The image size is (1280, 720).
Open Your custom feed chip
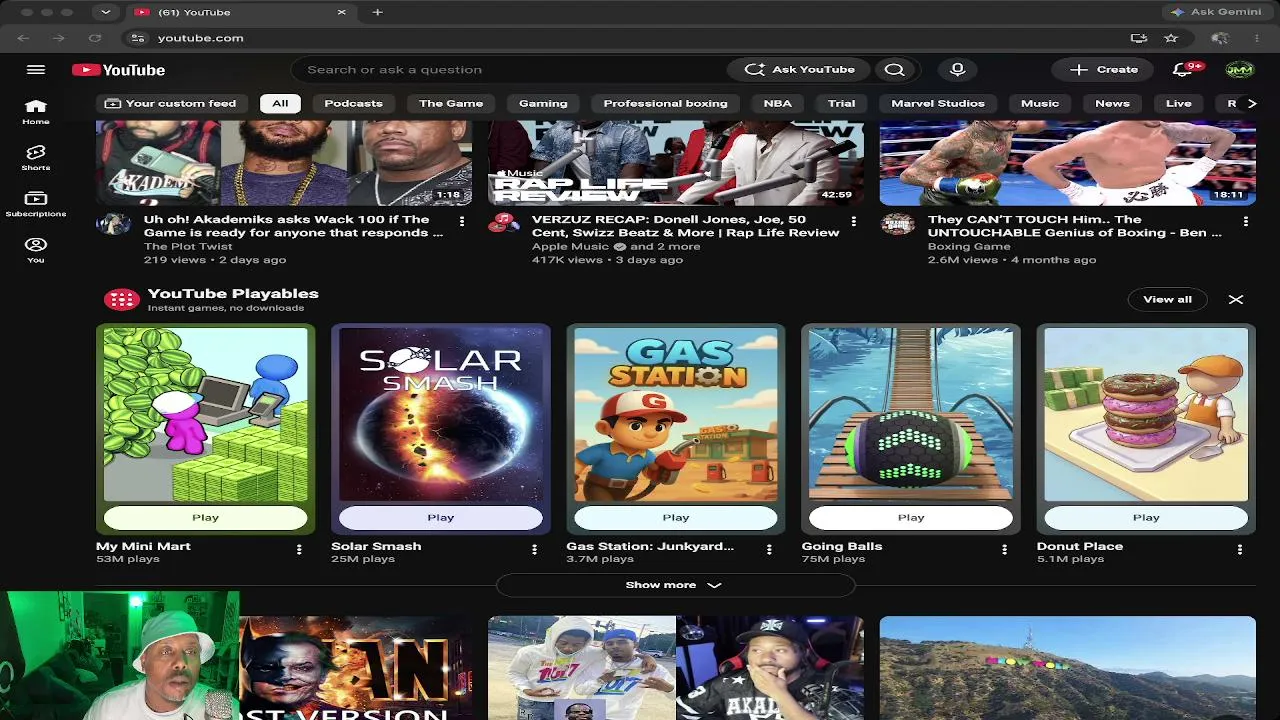171,103
